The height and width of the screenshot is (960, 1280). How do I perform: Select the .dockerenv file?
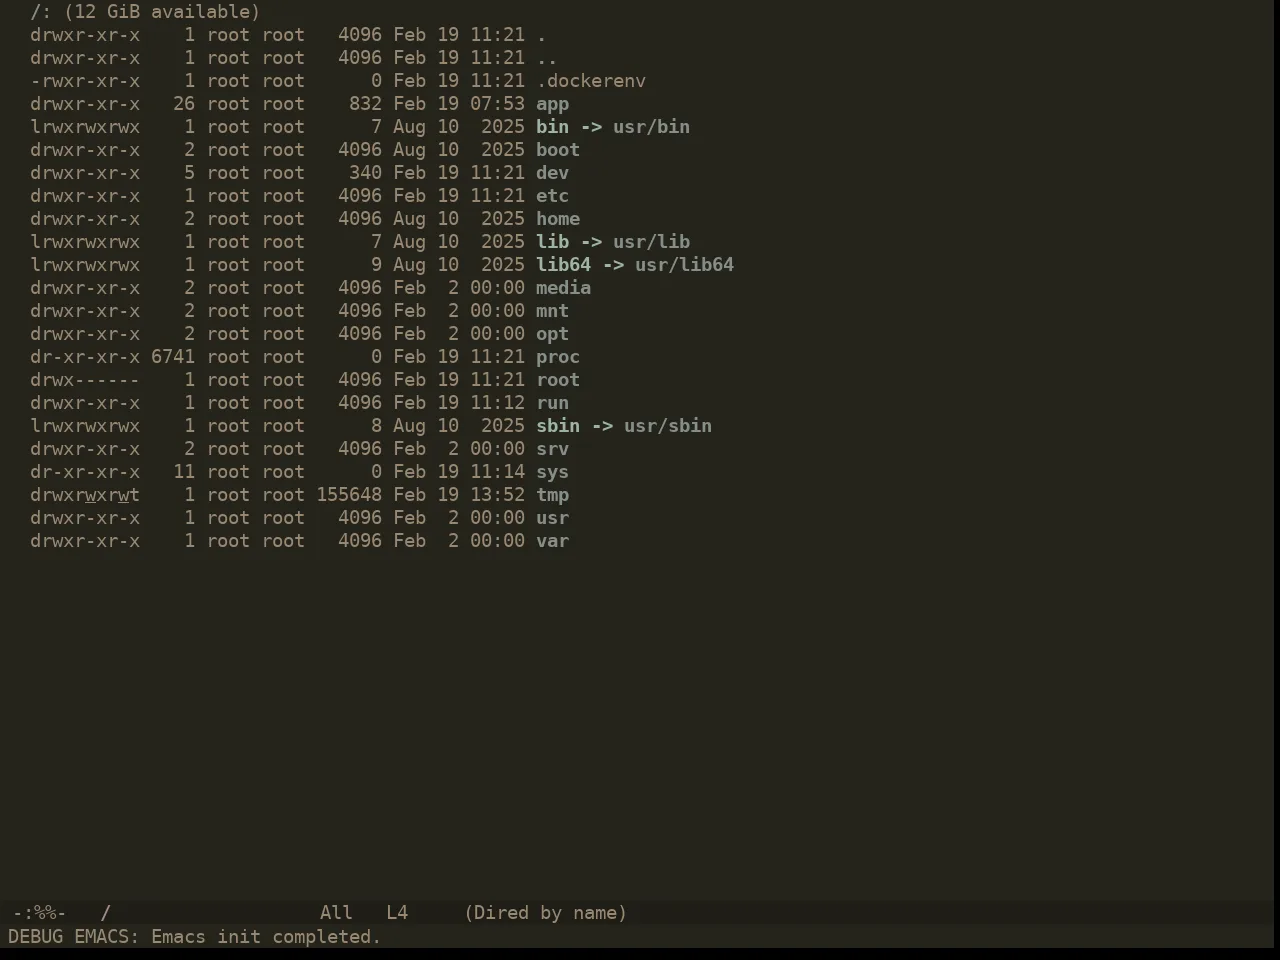591,81
